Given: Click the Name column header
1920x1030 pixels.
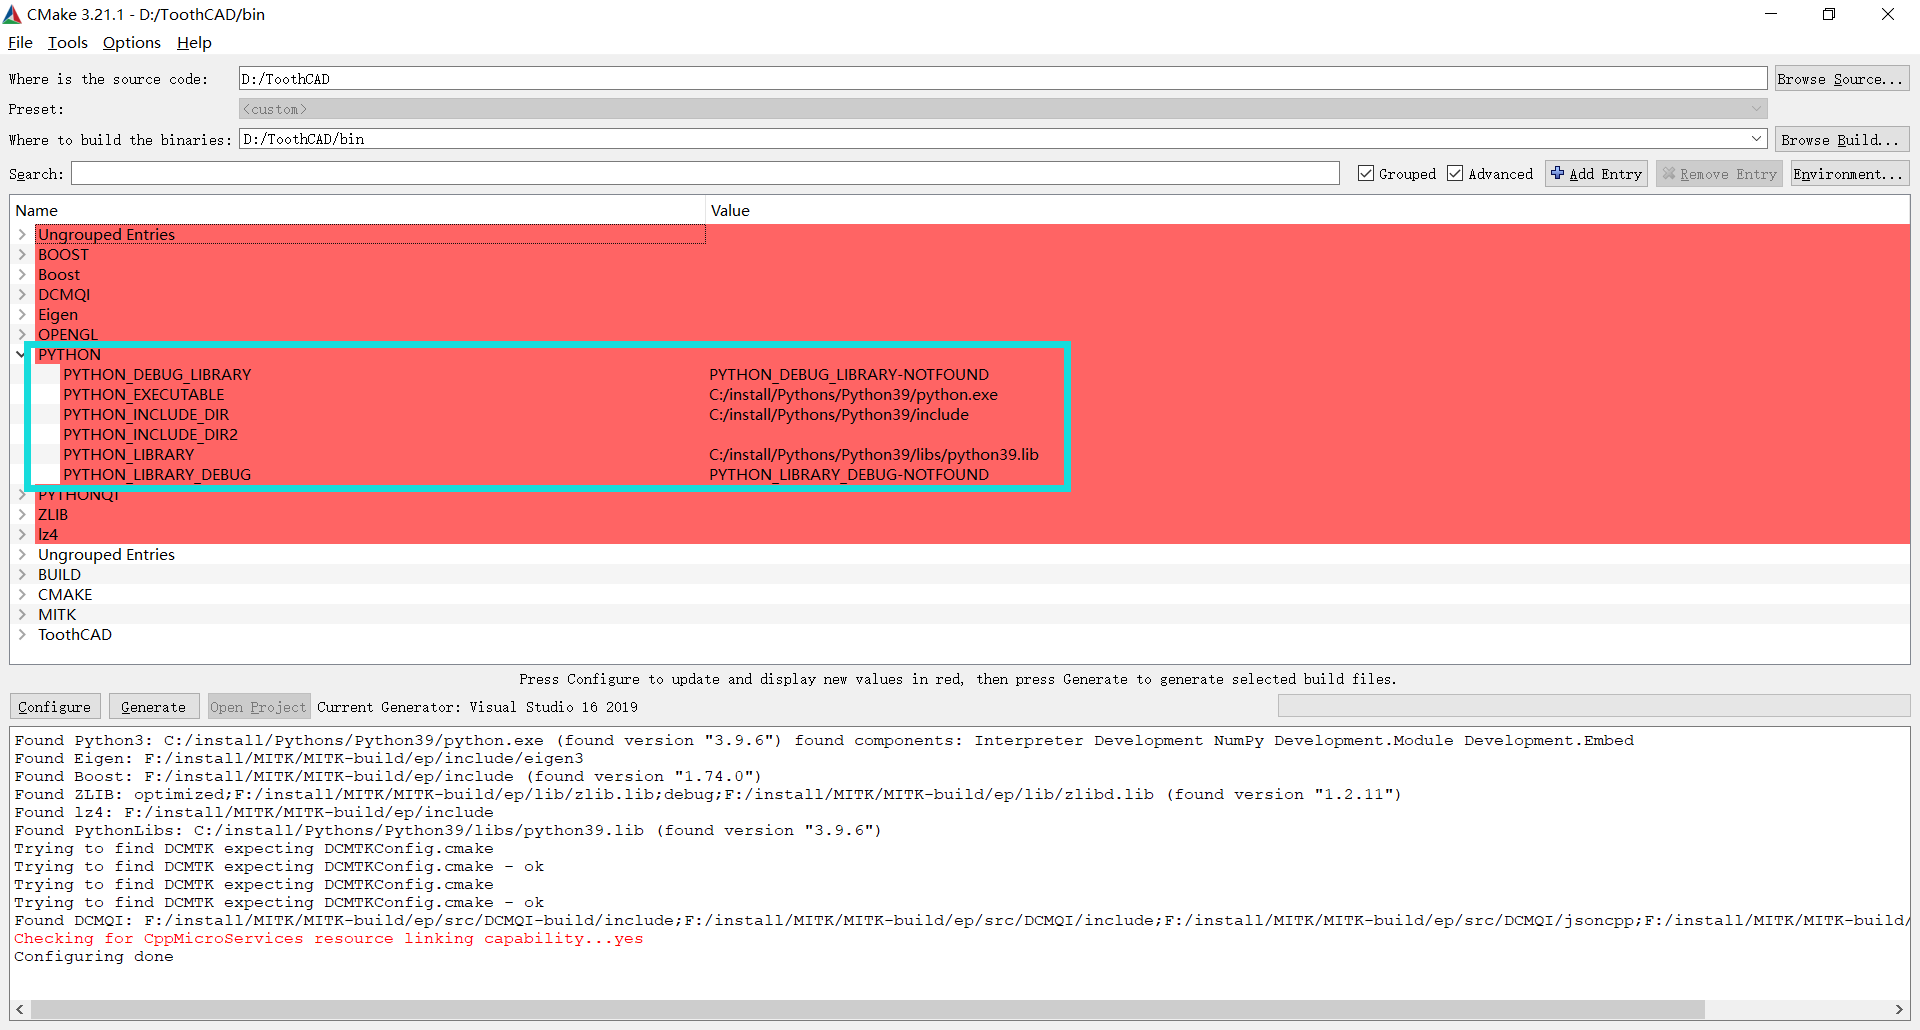Looking at the screenshot, I should (358, 210).
